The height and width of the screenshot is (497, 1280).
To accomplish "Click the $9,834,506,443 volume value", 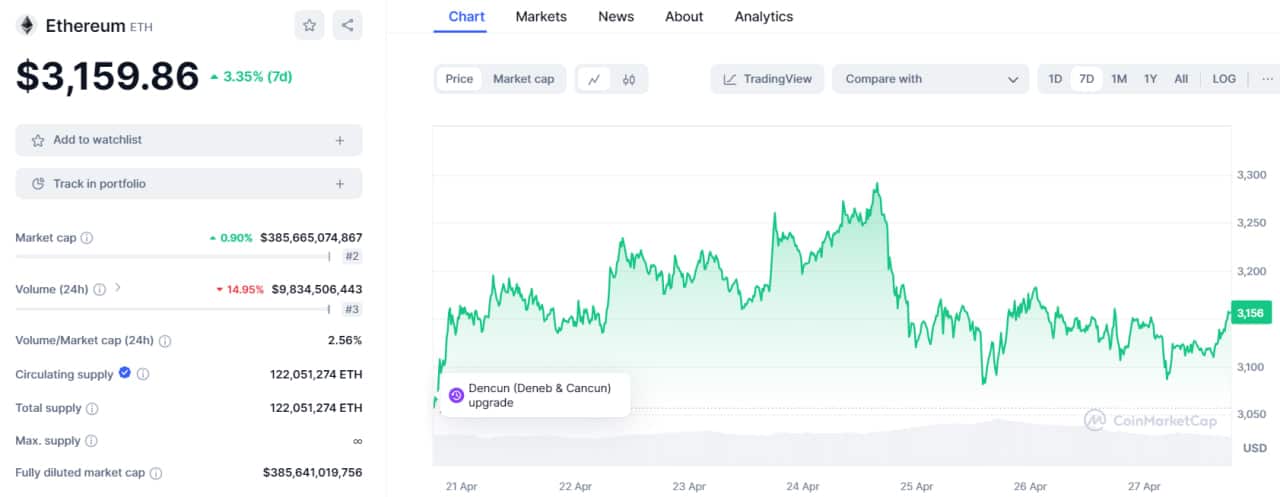I will [317, 290].
